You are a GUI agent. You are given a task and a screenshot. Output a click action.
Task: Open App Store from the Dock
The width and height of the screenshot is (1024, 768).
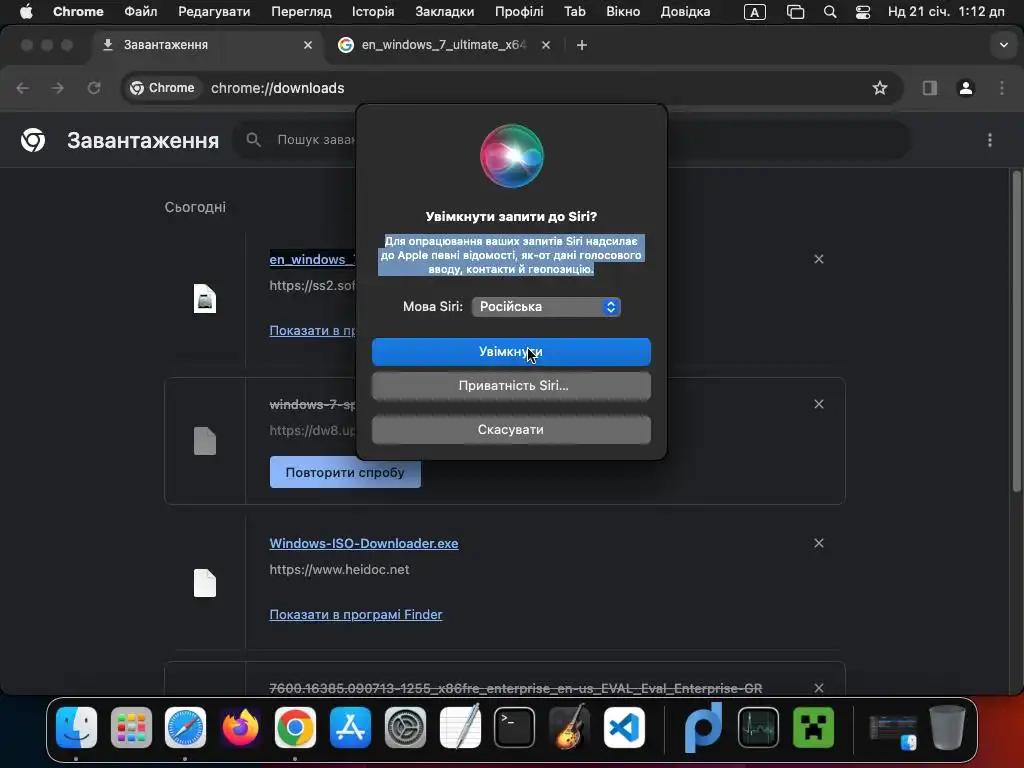click(350, 727)
